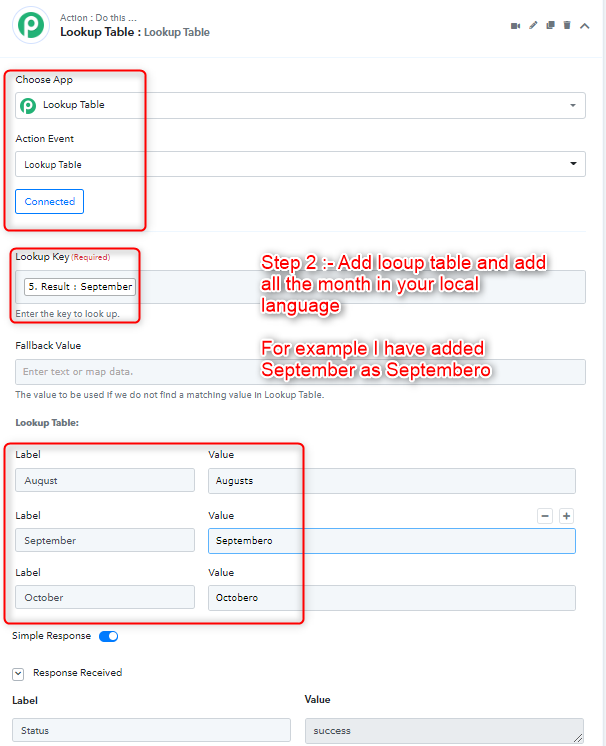The width and height of the screenshot is (606, 746).
Task: Click the Connected button
Action: [49, 201]
